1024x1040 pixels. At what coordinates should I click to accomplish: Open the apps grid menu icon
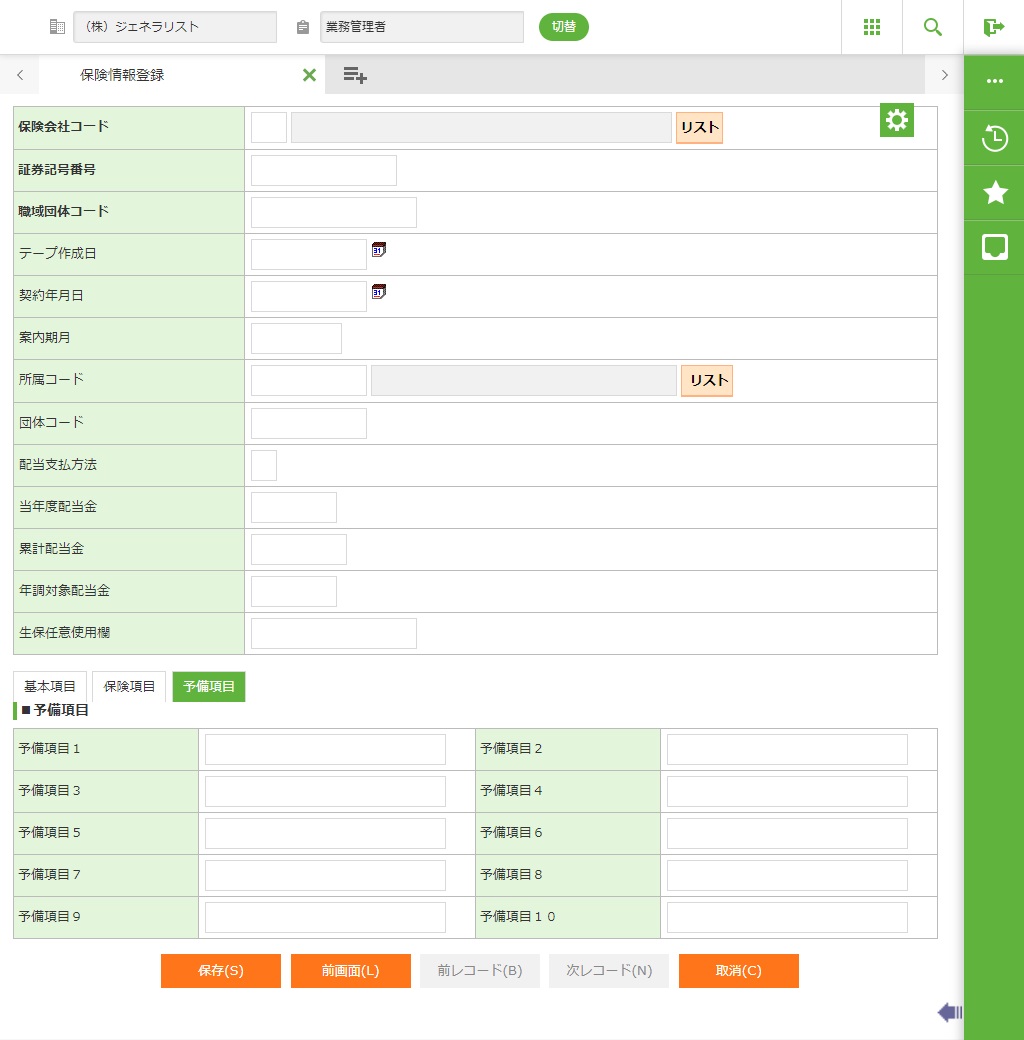(872, 27)
